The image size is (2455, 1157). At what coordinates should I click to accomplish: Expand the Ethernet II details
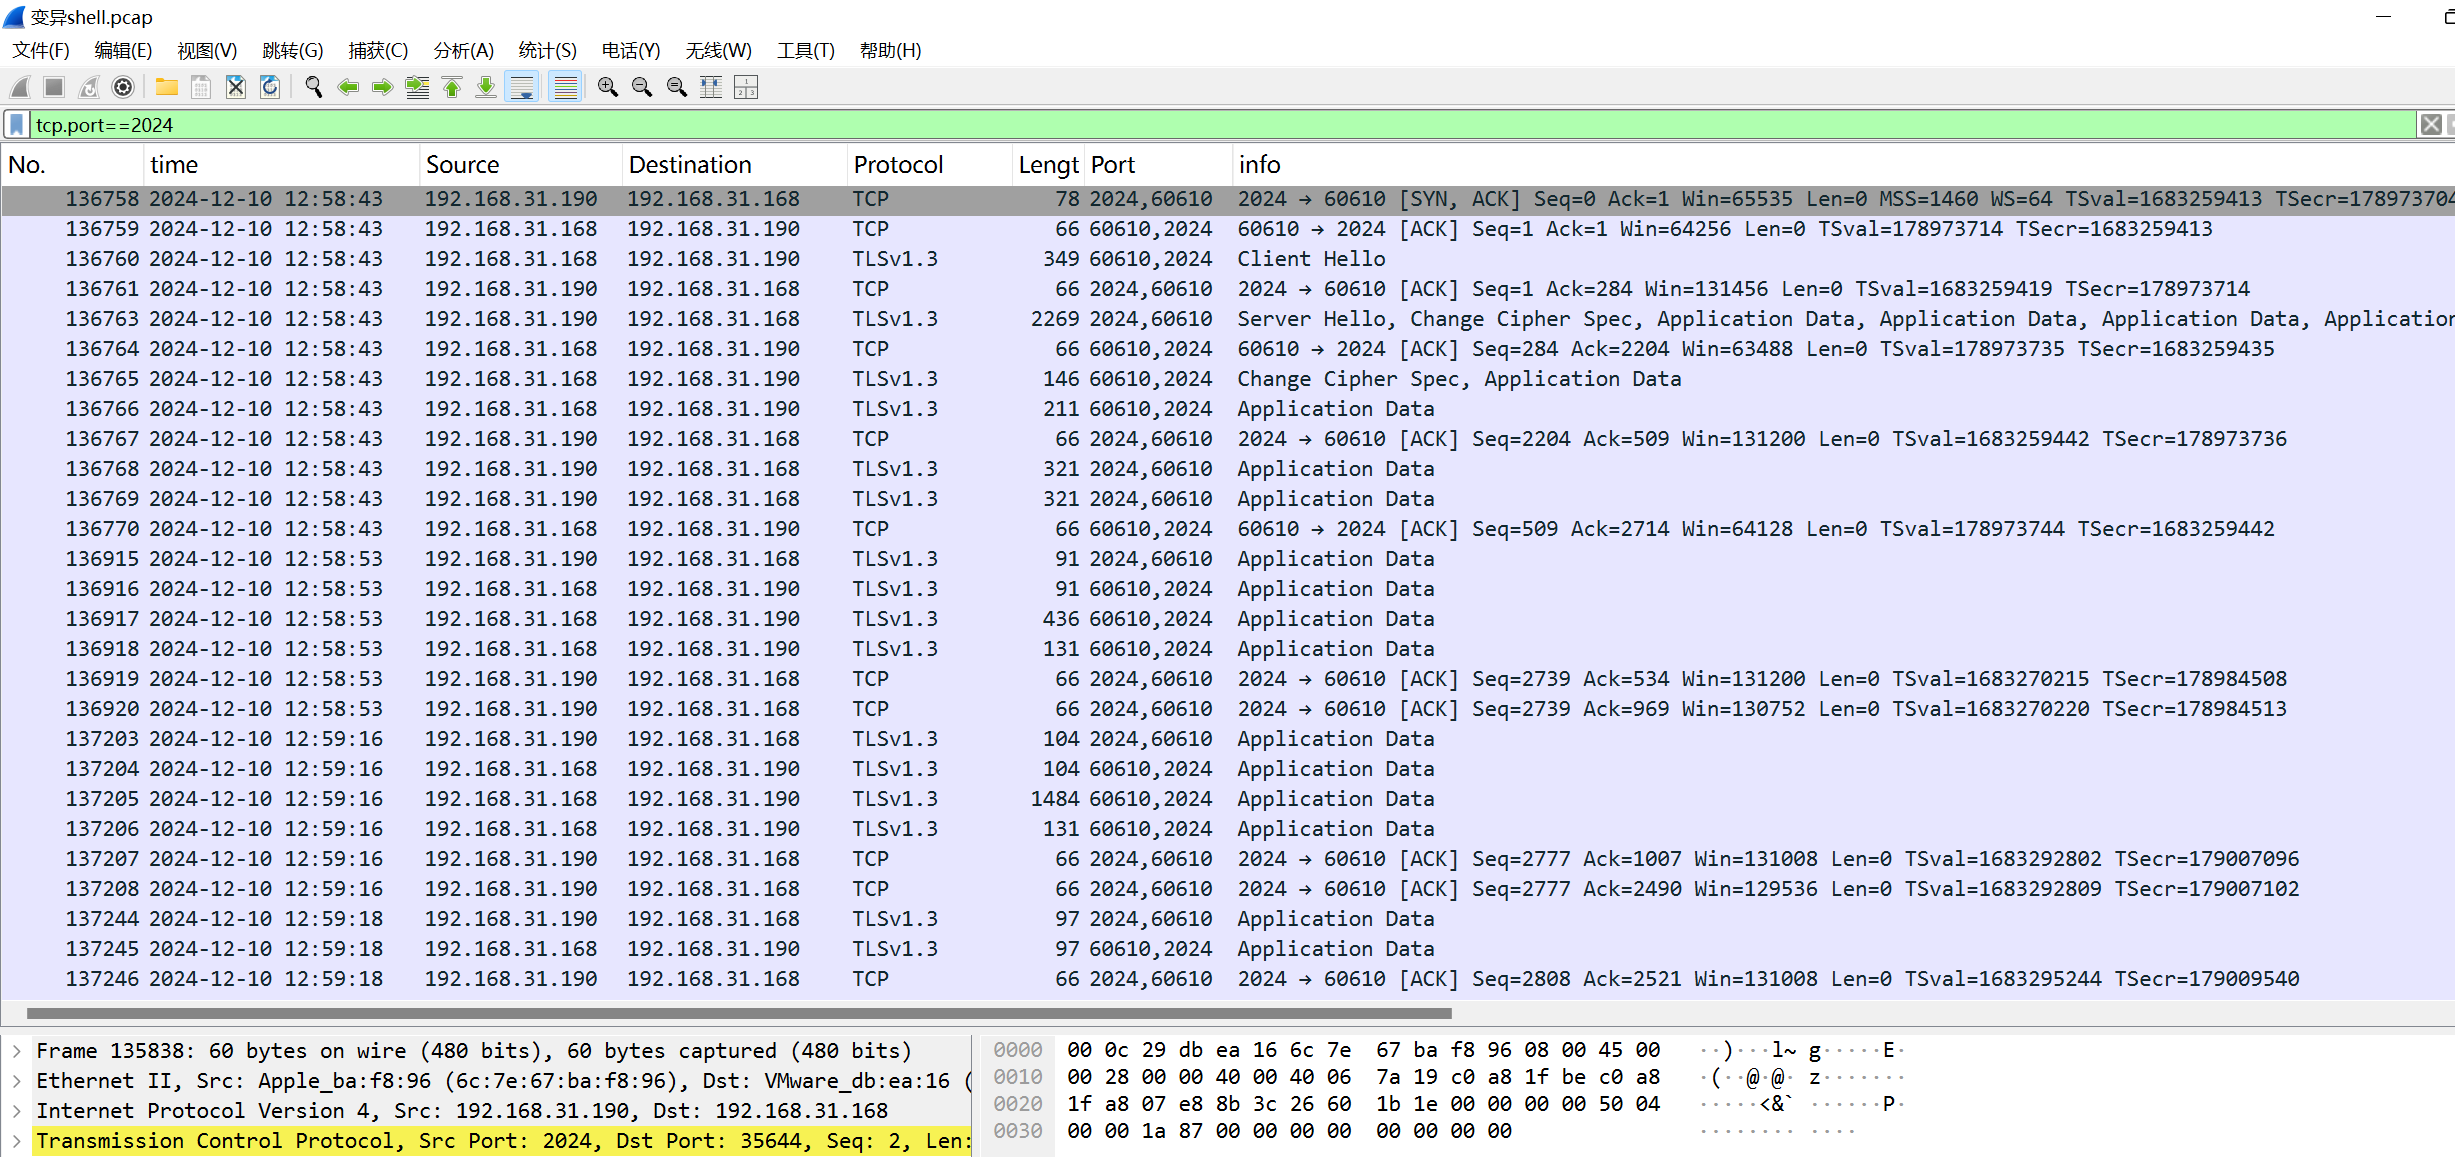click(17, 1081)
